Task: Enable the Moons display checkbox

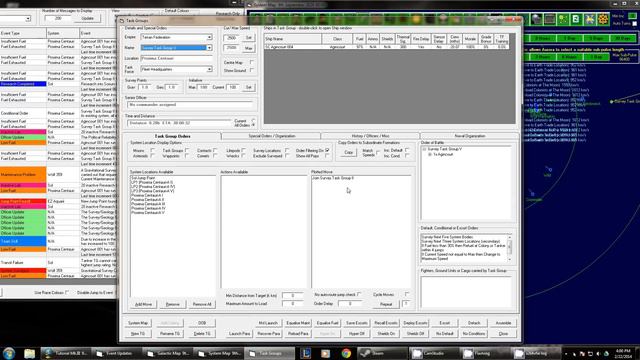Action: point(152,151)
